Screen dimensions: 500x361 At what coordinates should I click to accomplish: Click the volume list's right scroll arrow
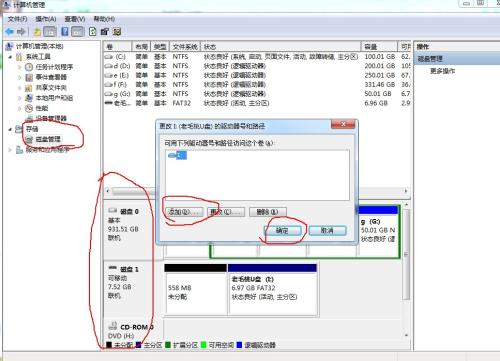(x=406, y=191)
